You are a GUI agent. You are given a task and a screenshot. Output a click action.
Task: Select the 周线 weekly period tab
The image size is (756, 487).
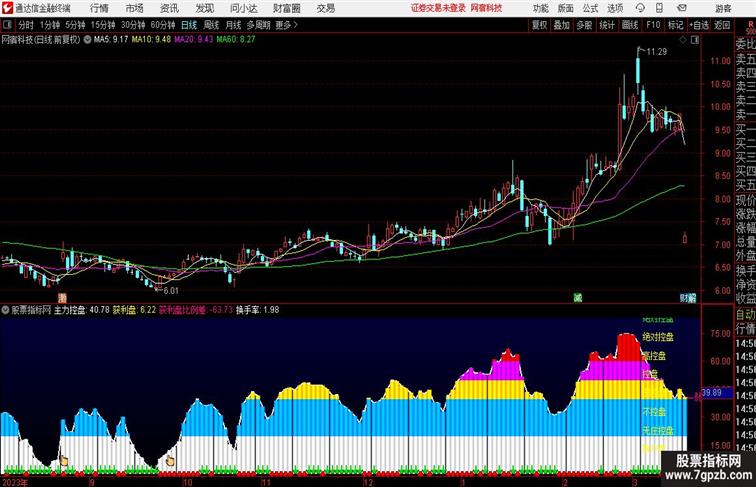coord(211,25)
